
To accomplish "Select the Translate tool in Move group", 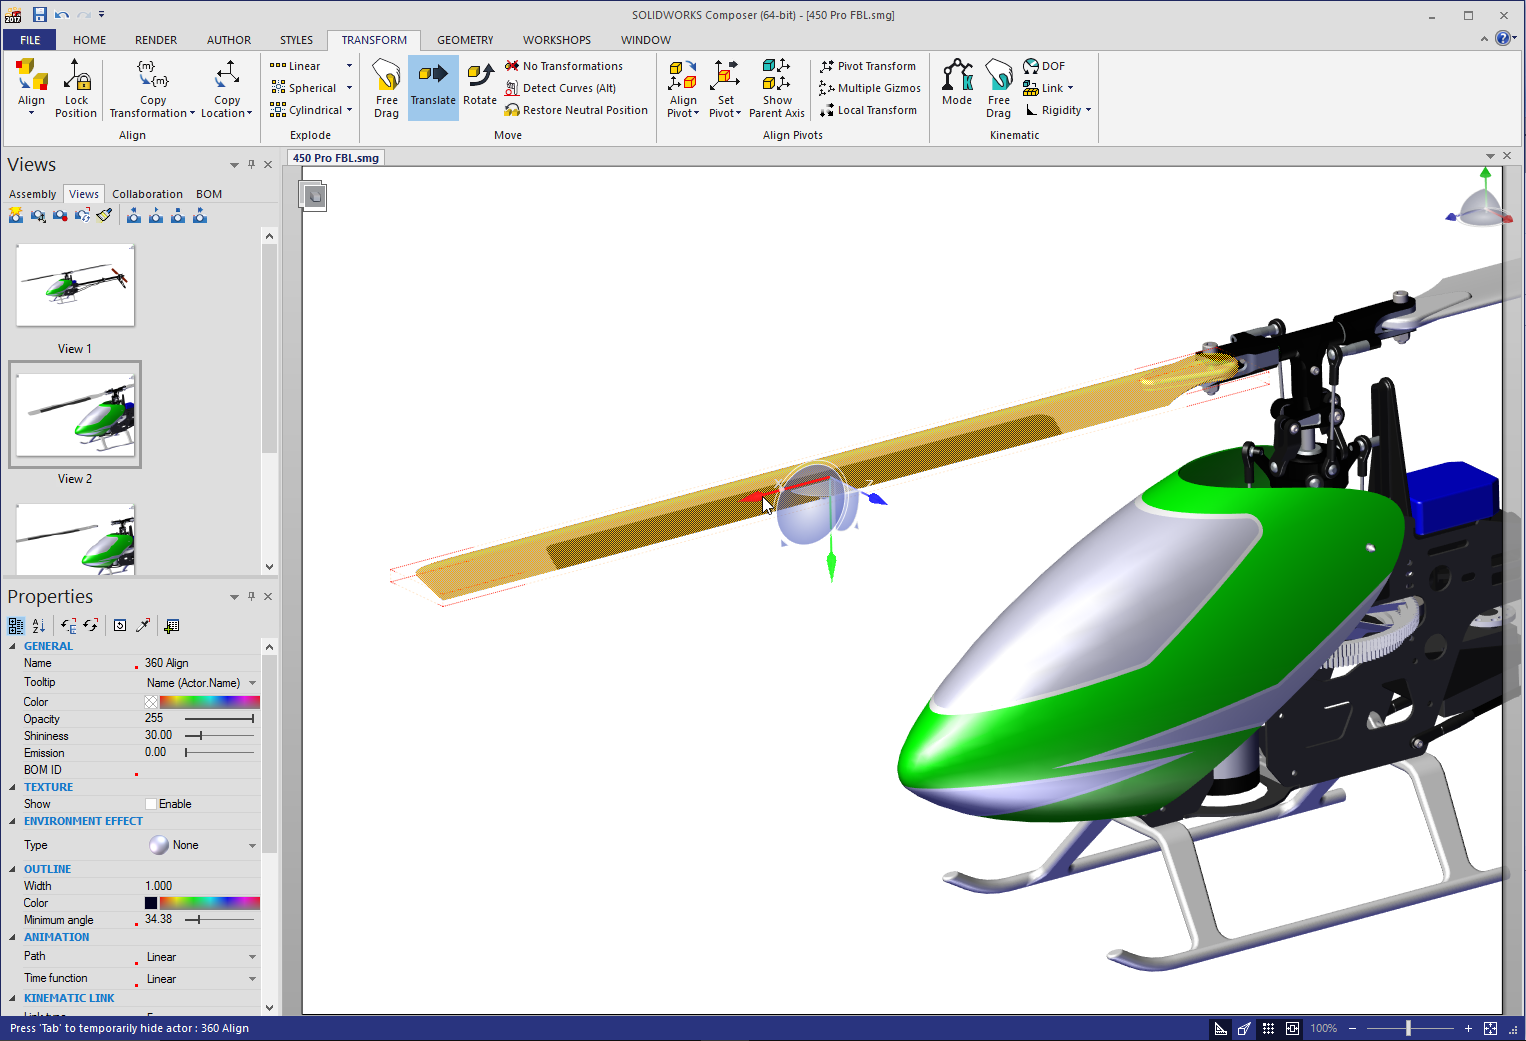I will (x=432, y=85).
